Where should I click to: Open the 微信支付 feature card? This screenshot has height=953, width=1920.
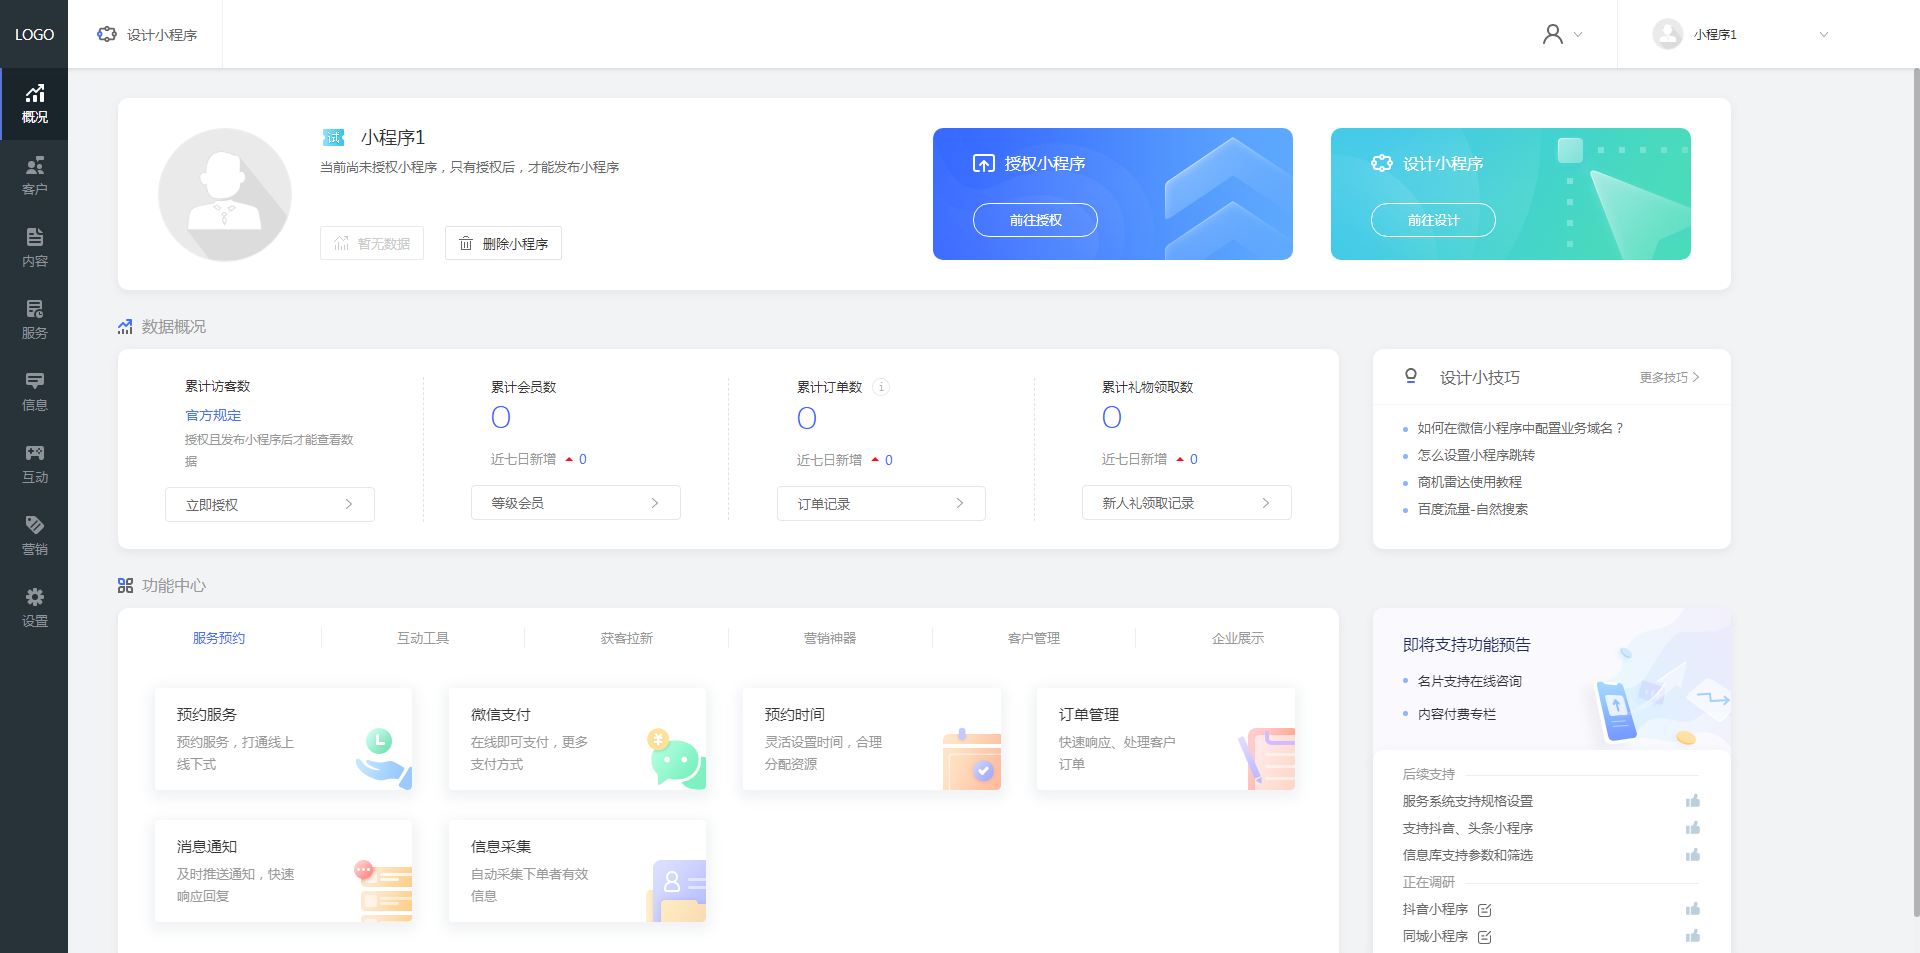click(x=577, y=739)
